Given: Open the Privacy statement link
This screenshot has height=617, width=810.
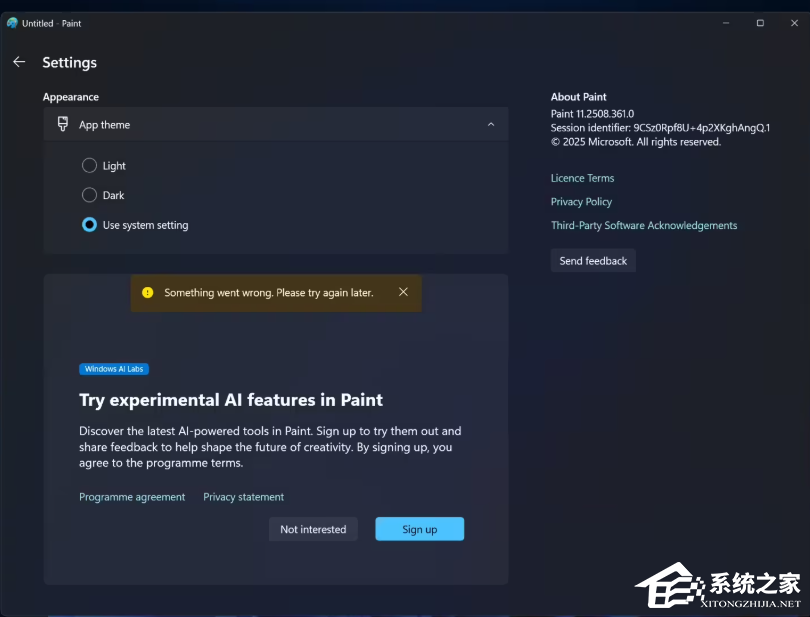Looking at the screenshot, I should tap(243, 496).
